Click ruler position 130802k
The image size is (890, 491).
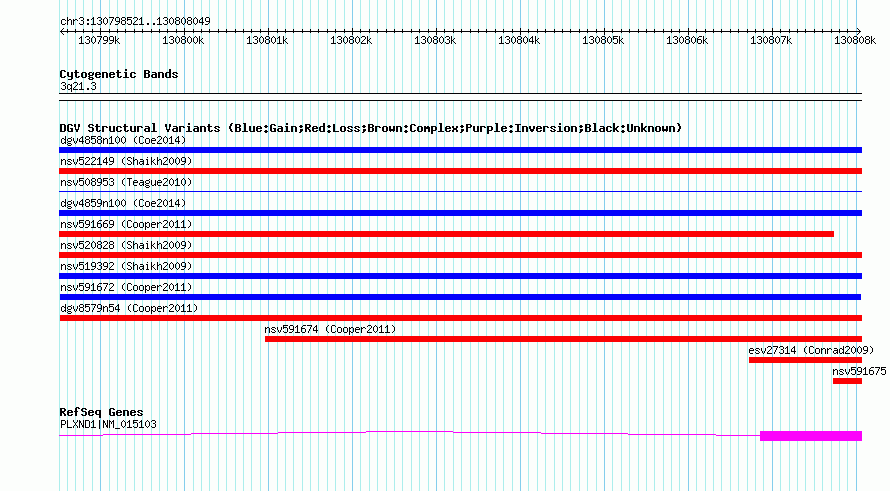[x=351, y=40]
